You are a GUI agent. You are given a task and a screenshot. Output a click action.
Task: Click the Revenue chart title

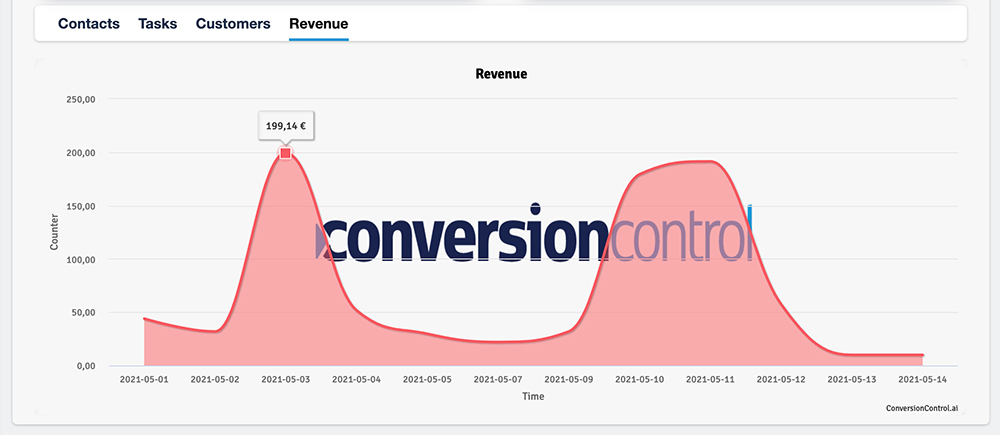(x=501, y=74)
